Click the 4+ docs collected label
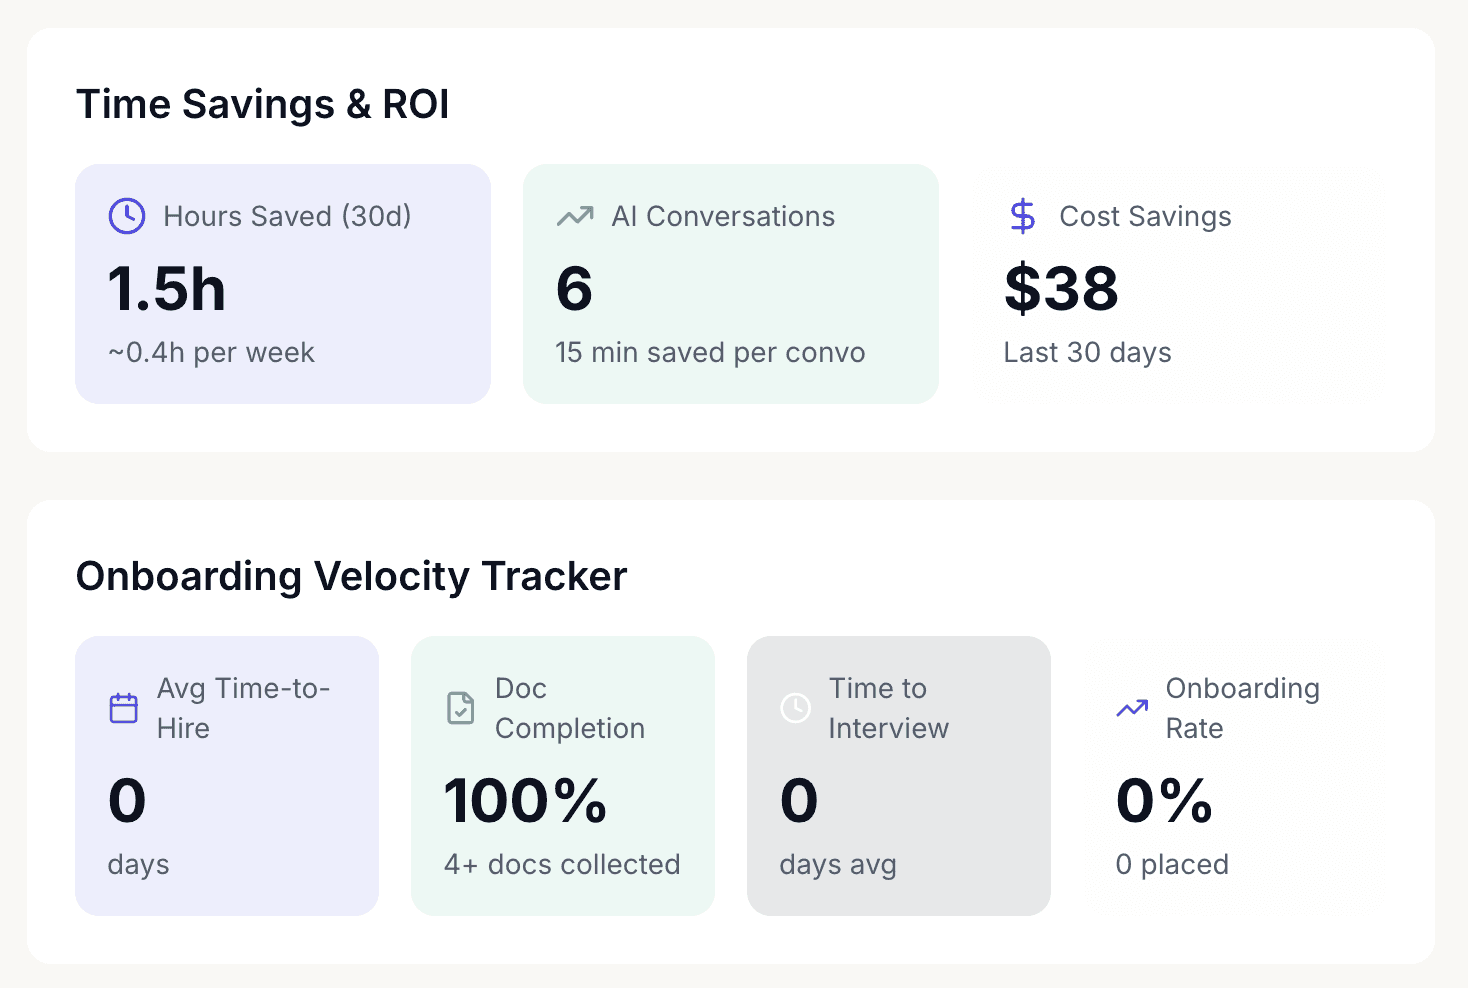The width and height of the screenshot is (1468, 988). pyautogui.click(x=561, y=864)
